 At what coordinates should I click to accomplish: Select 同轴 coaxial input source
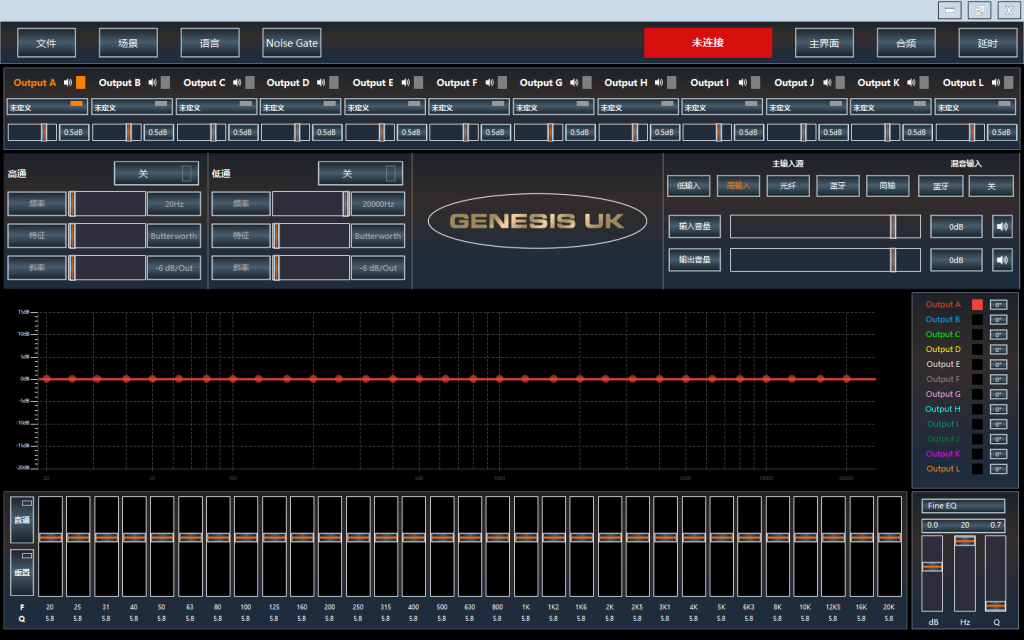pos(888,186)
